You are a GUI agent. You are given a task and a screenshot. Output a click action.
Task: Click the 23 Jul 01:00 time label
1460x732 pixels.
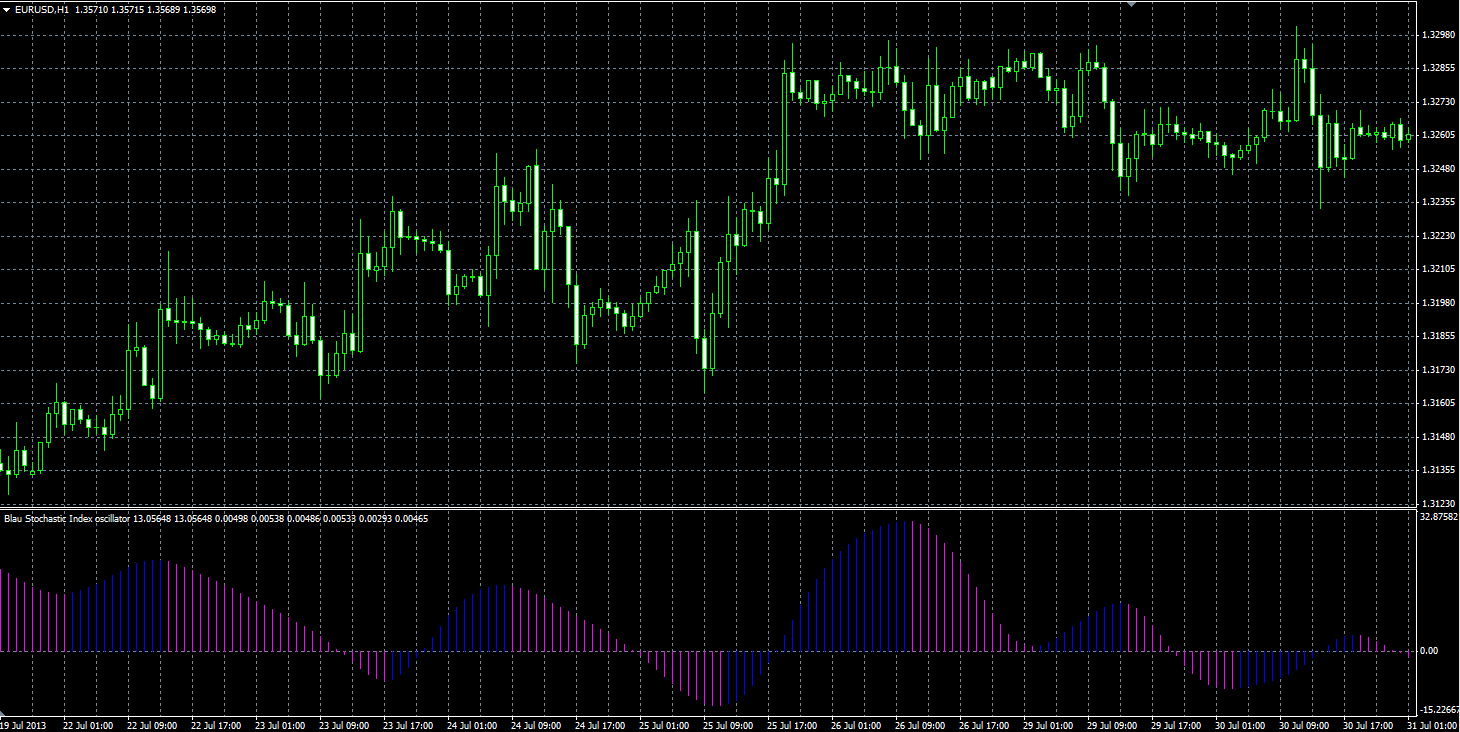[x=279, y=725]
